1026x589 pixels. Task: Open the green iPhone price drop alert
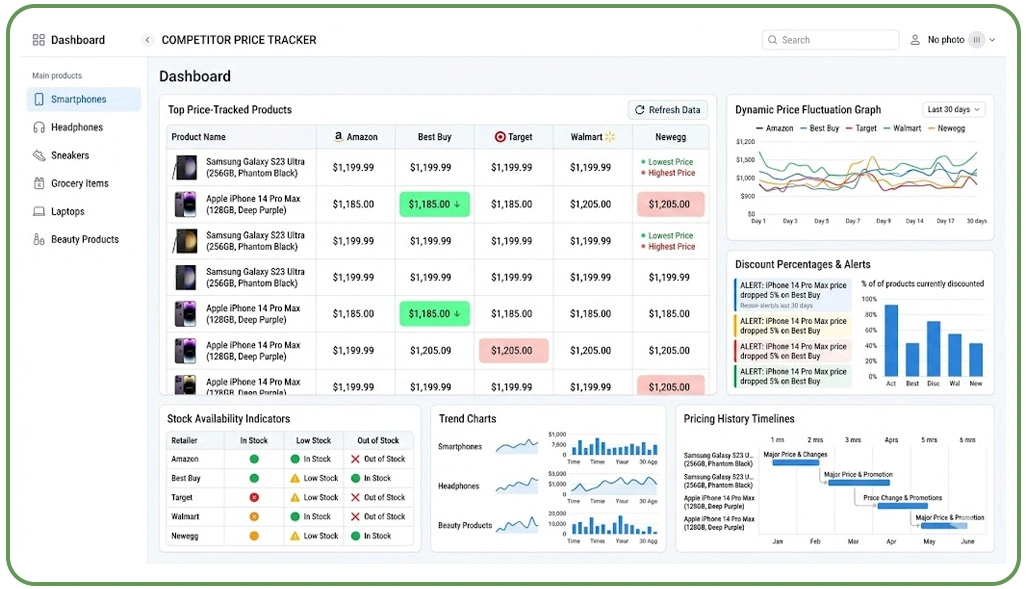[793, 376]
